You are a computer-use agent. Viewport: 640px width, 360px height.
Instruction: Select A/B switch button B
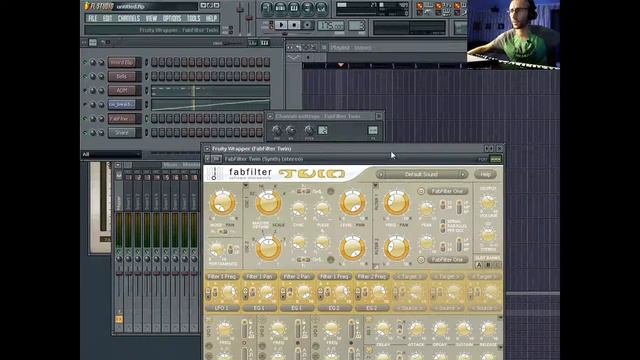(x=488, y=265)
